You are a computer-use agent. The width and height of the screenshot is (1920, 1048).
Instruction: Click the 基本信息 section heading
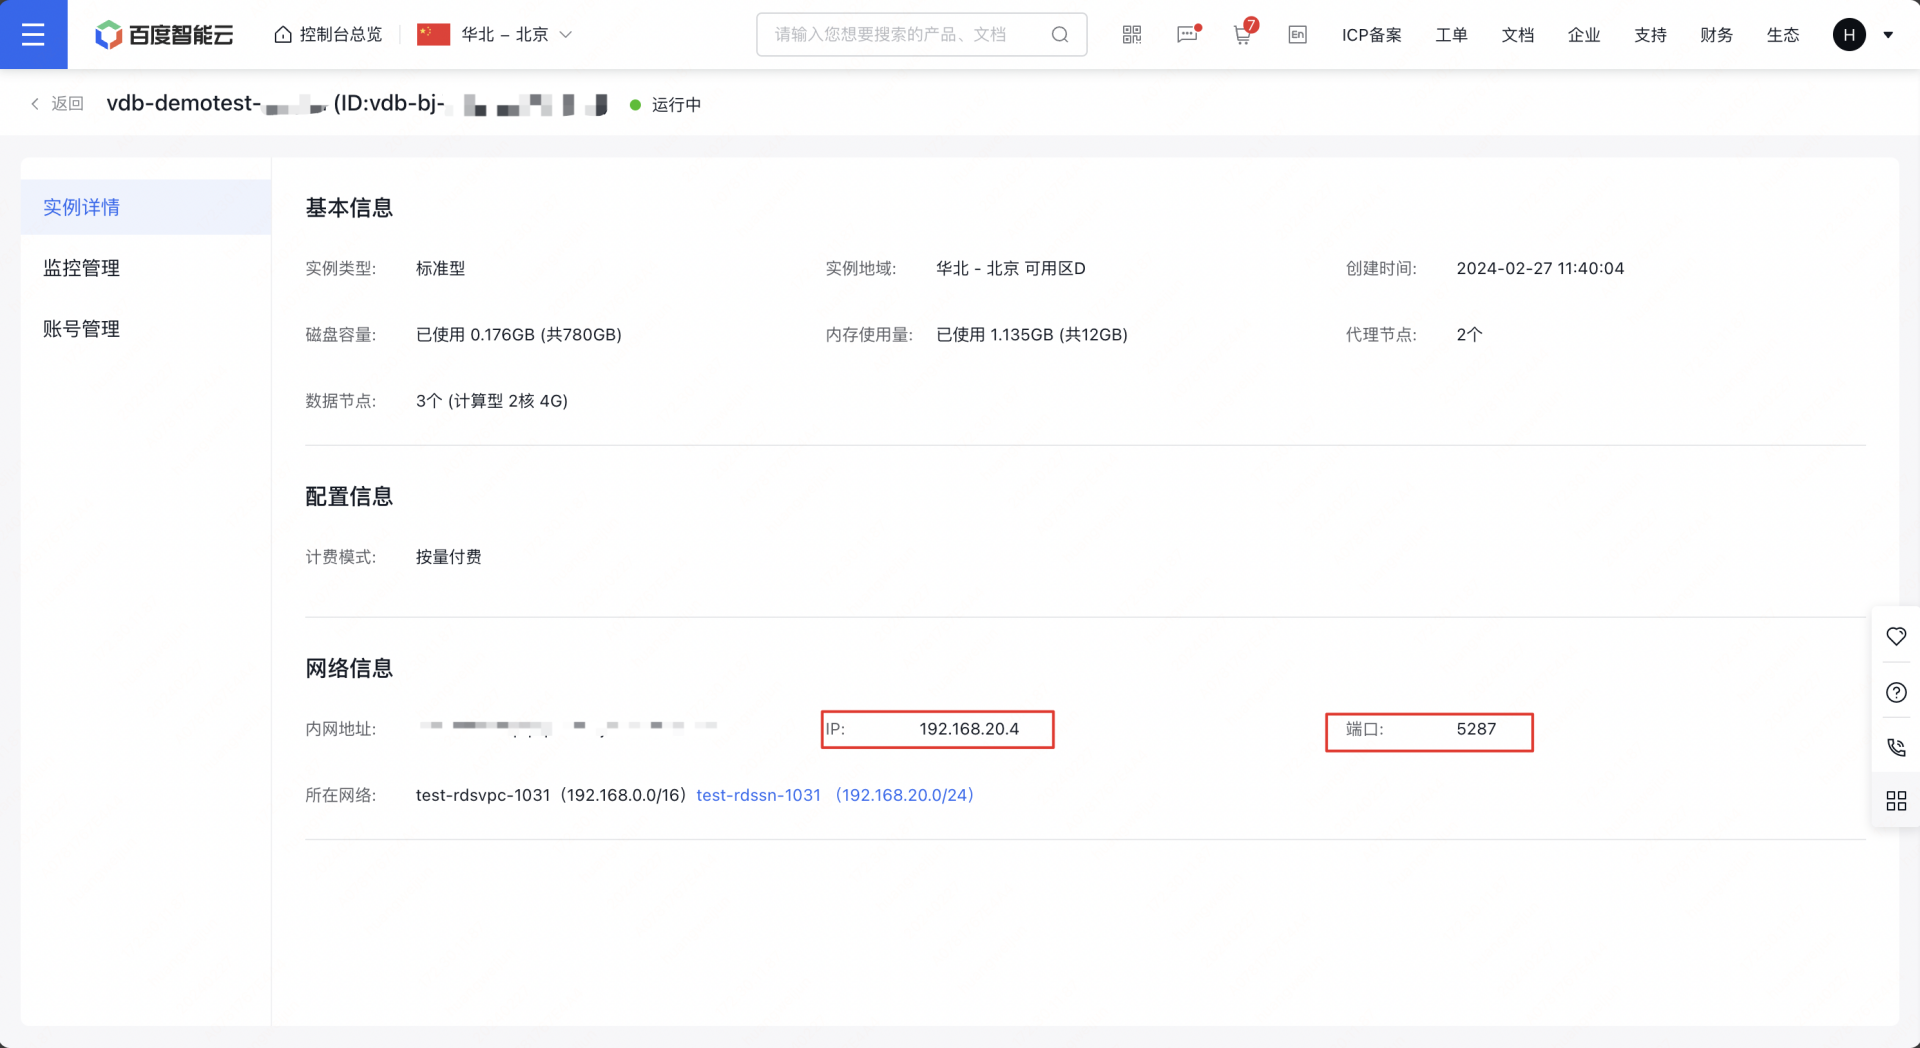(349, 208)
